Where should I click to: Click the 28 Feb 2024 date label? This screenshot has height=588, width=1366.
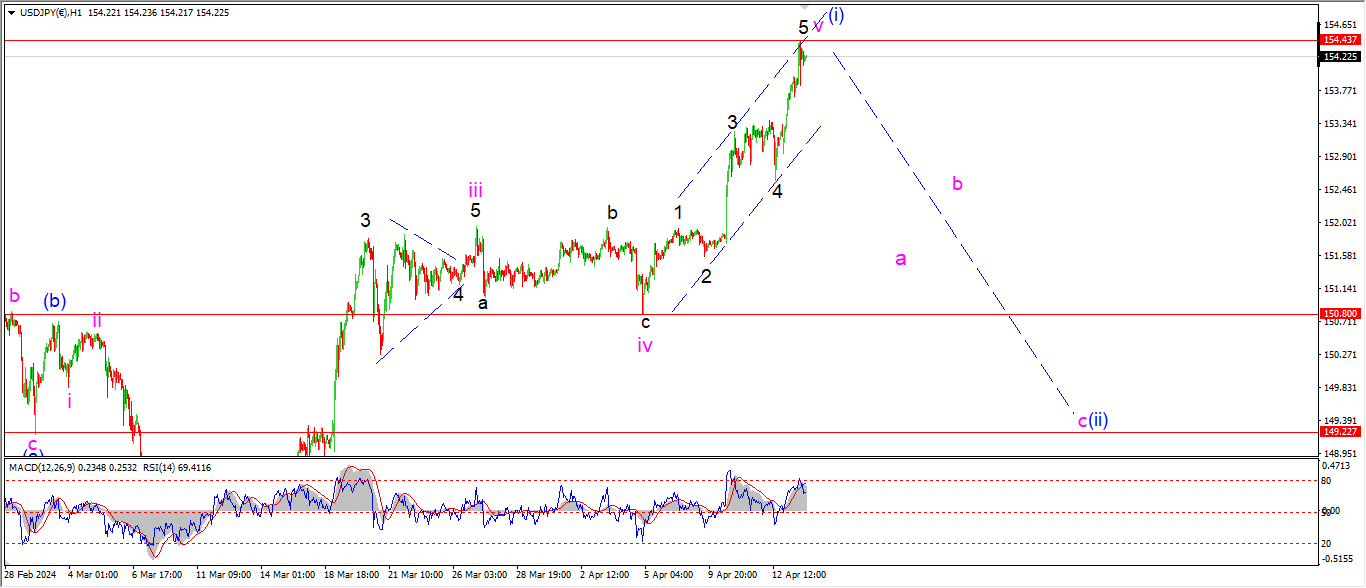[x=30, y=576]
